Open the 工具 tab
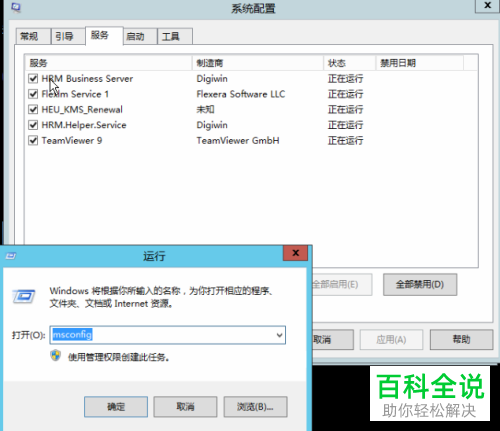 (175, 36)
